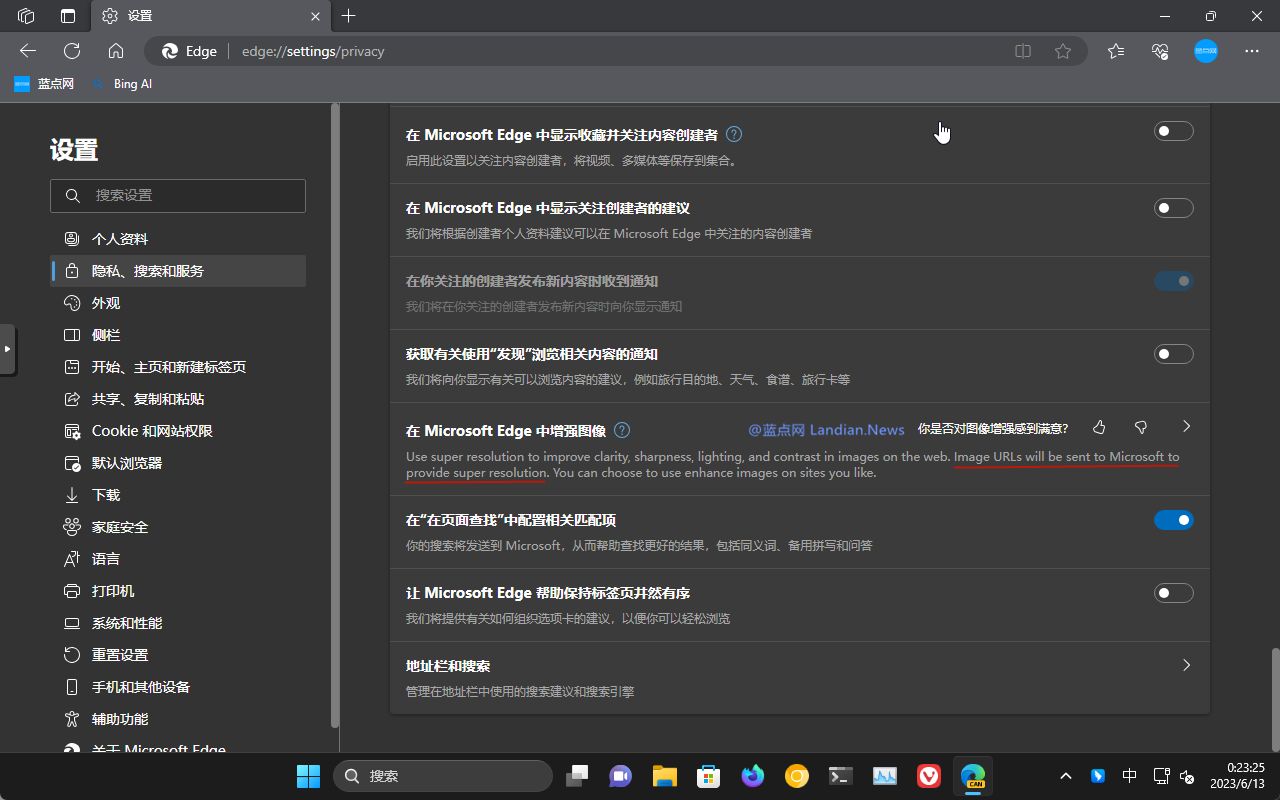The image size is (1280, 800).
Task: Open 语言 settings section
Action: coord(178,559)
